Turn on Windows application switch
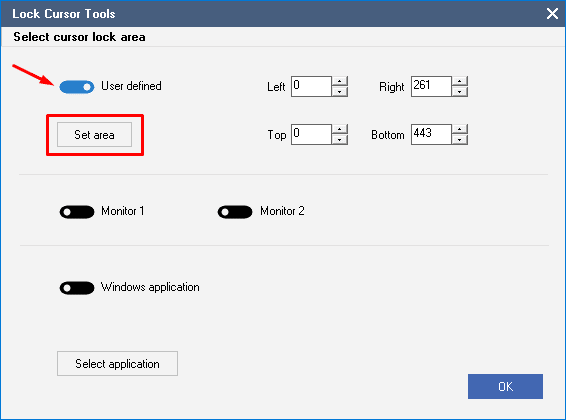566x420 pixels. [x=77, y=288]
